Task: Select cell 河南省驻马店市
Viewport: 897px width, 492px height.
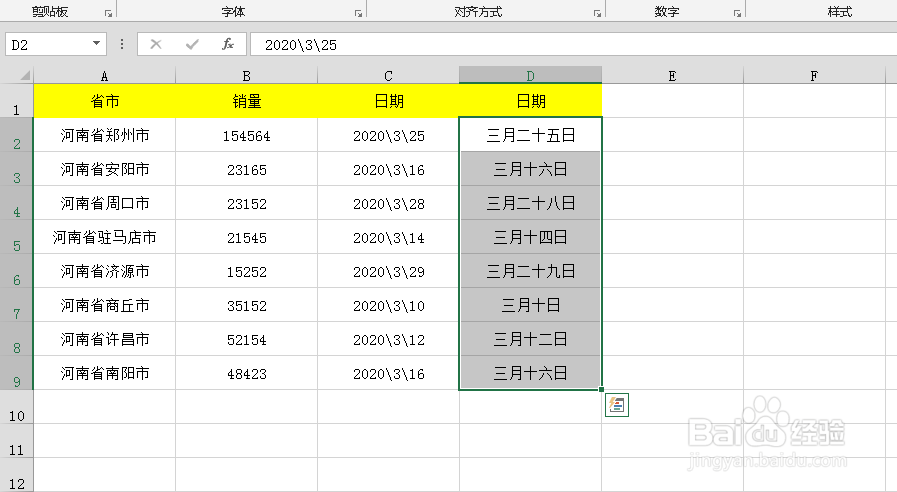Action: (x=104, y=237)
